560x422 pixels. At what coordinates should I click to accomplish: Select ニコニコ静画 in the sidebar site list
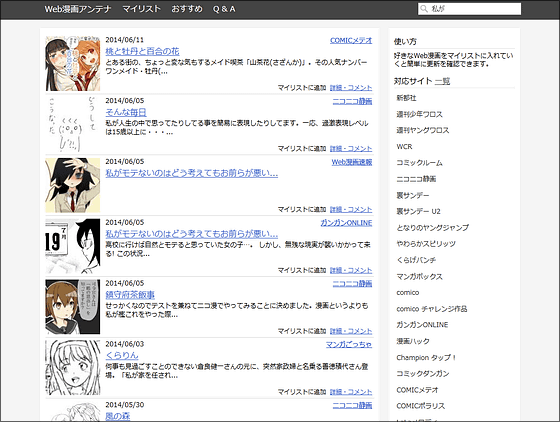416,179
